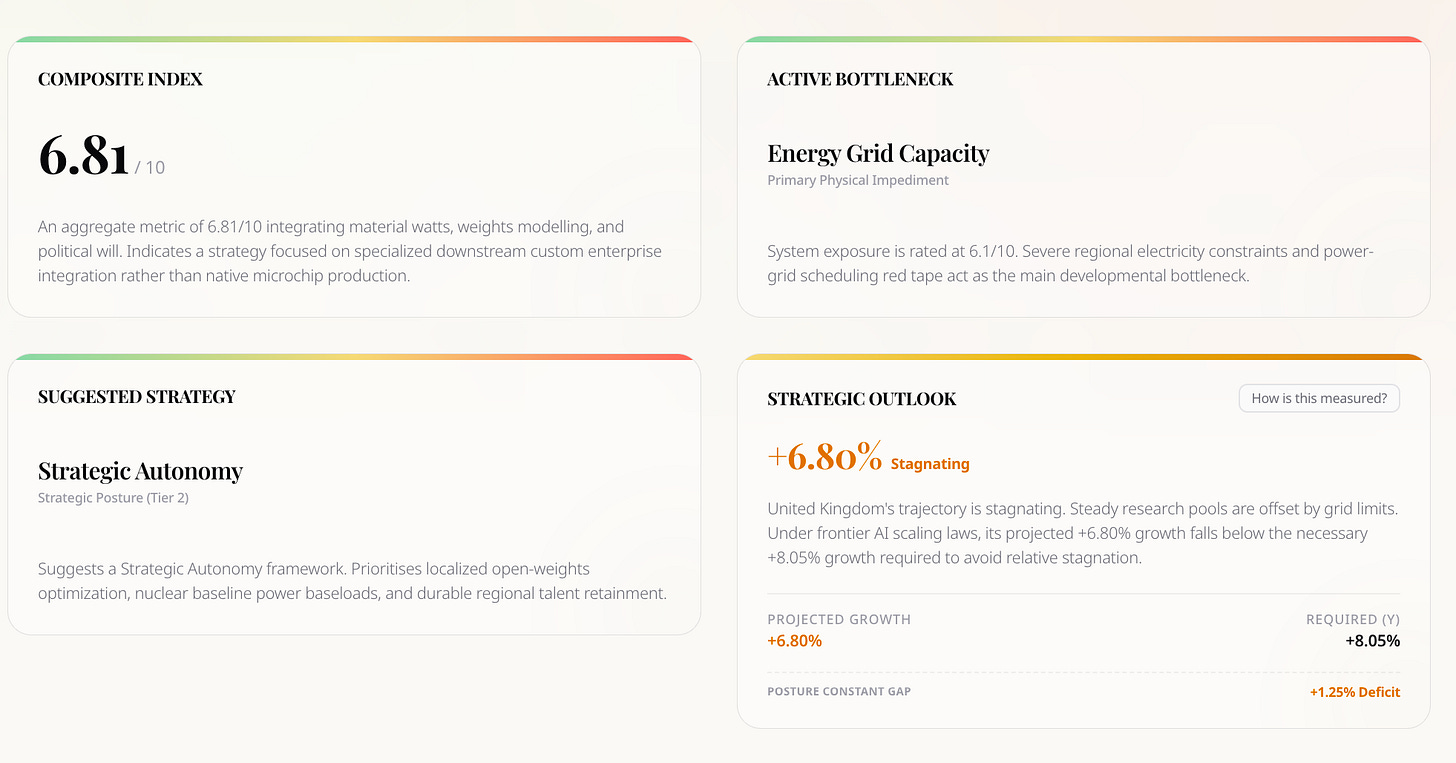Click the orange Stagnating status label
The height and width of the screenshot is (763, 1456).
click(930, 464)
